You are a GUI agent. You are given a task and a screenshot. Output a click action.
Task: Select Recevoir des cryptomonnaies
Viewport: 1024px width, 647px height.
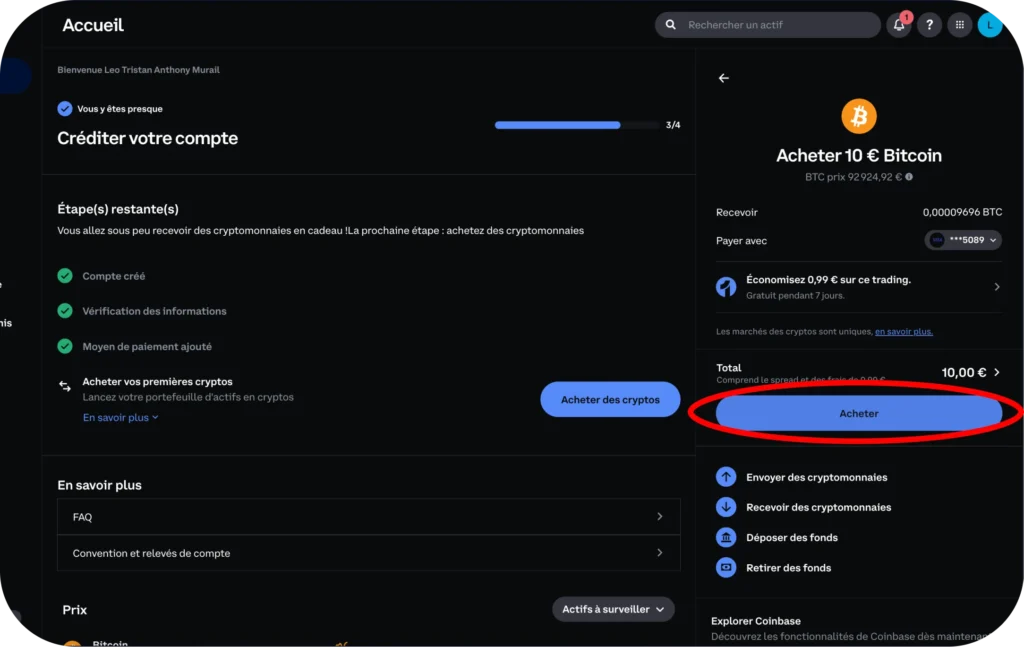tap(818, 507)
